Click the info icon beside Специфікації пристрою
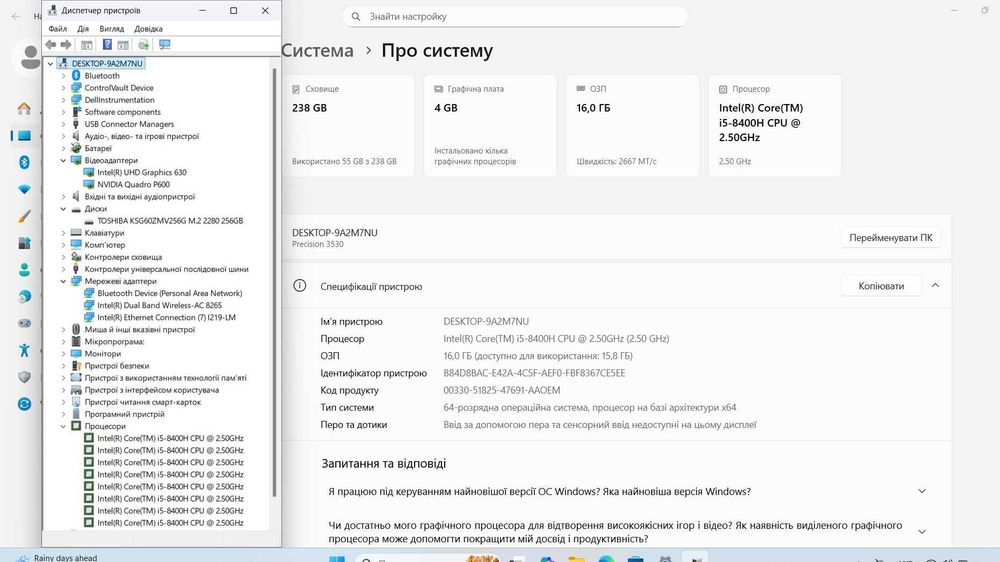 coord(299,286)
